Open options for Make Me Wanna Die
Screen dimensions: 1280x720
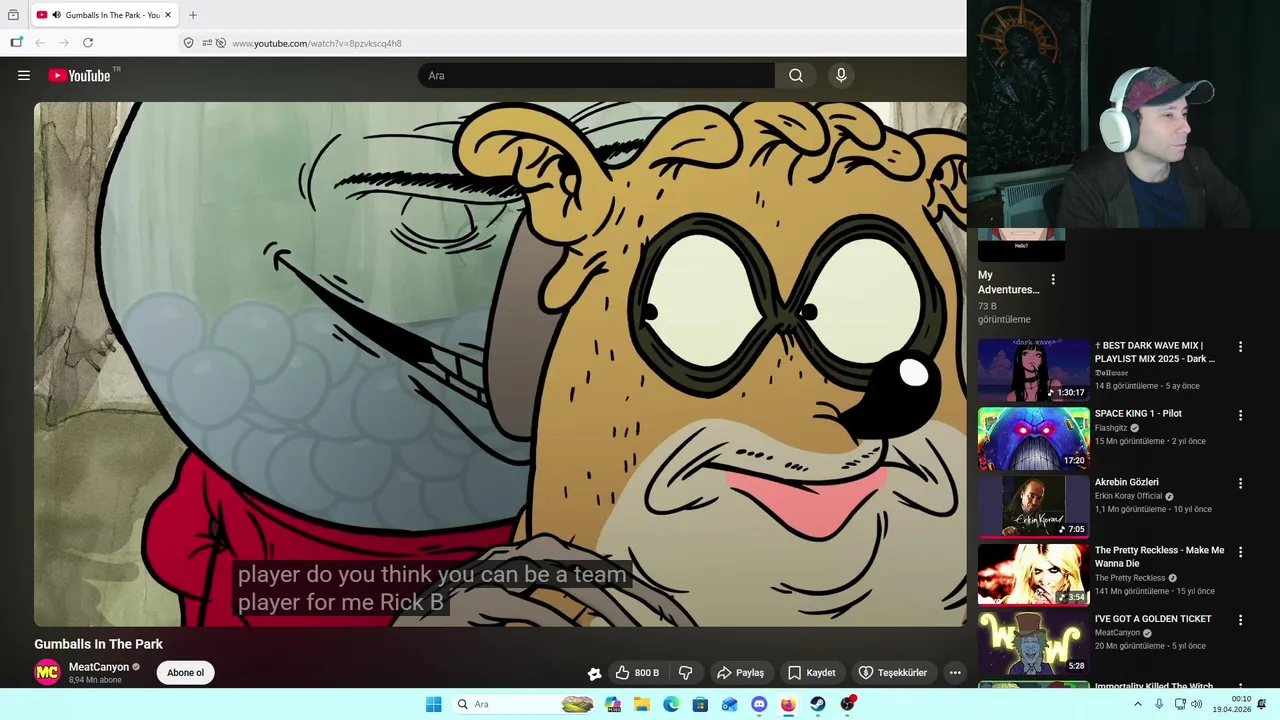(x=1241, y=552)
